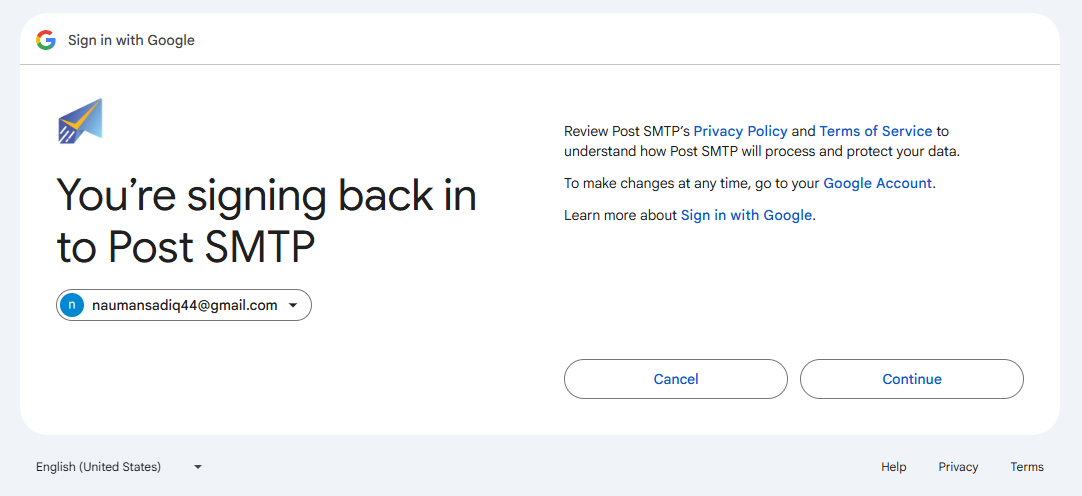The height and width of the screenshot is (496, 1082).
Task: Open Post SMTP's Terms of Service link
Action: (x=875, y=131)
